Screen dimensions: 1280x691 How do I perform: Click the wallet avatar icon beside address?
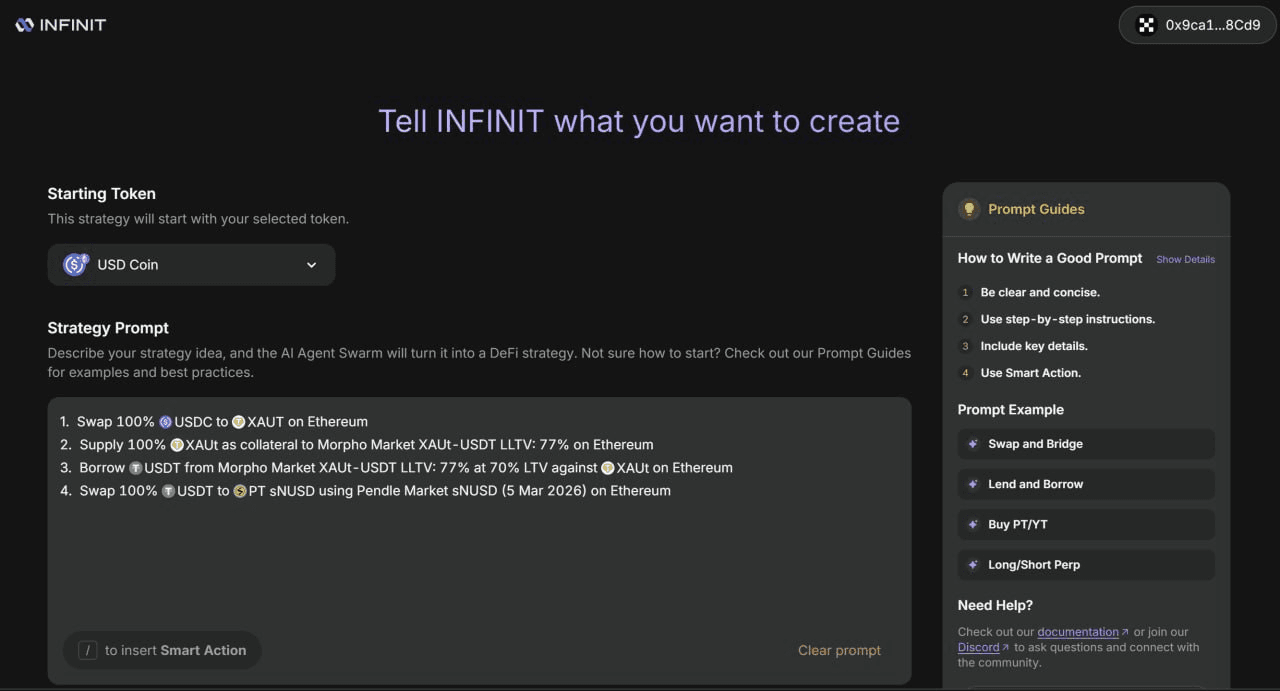point(1146,25)
